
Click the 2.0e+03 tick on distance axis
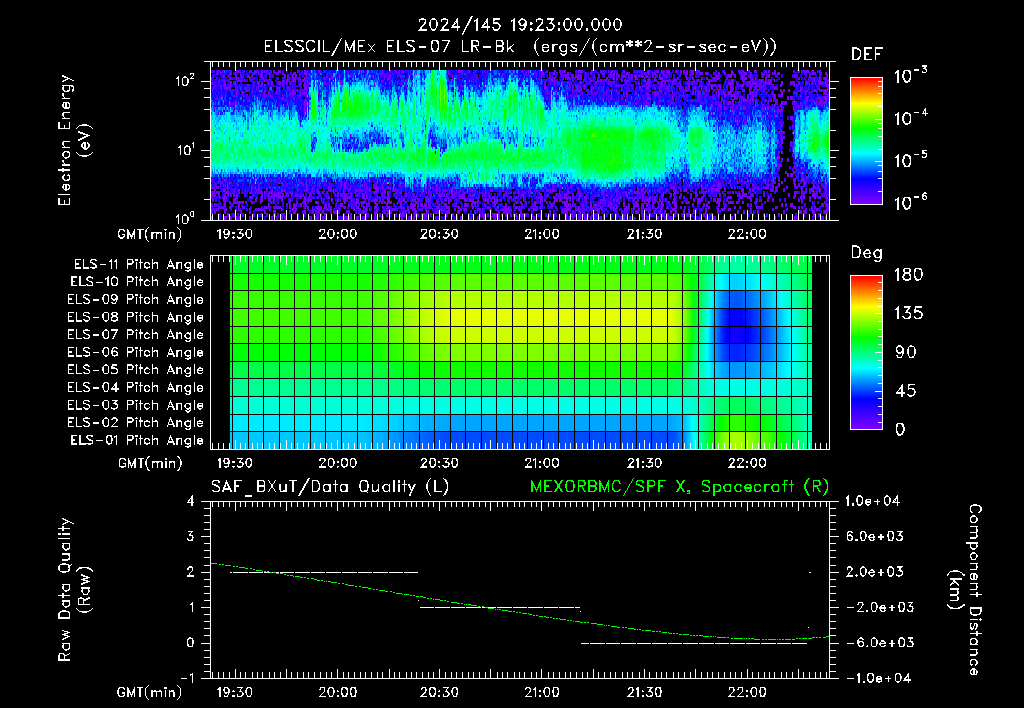click(x=875, y=571)
